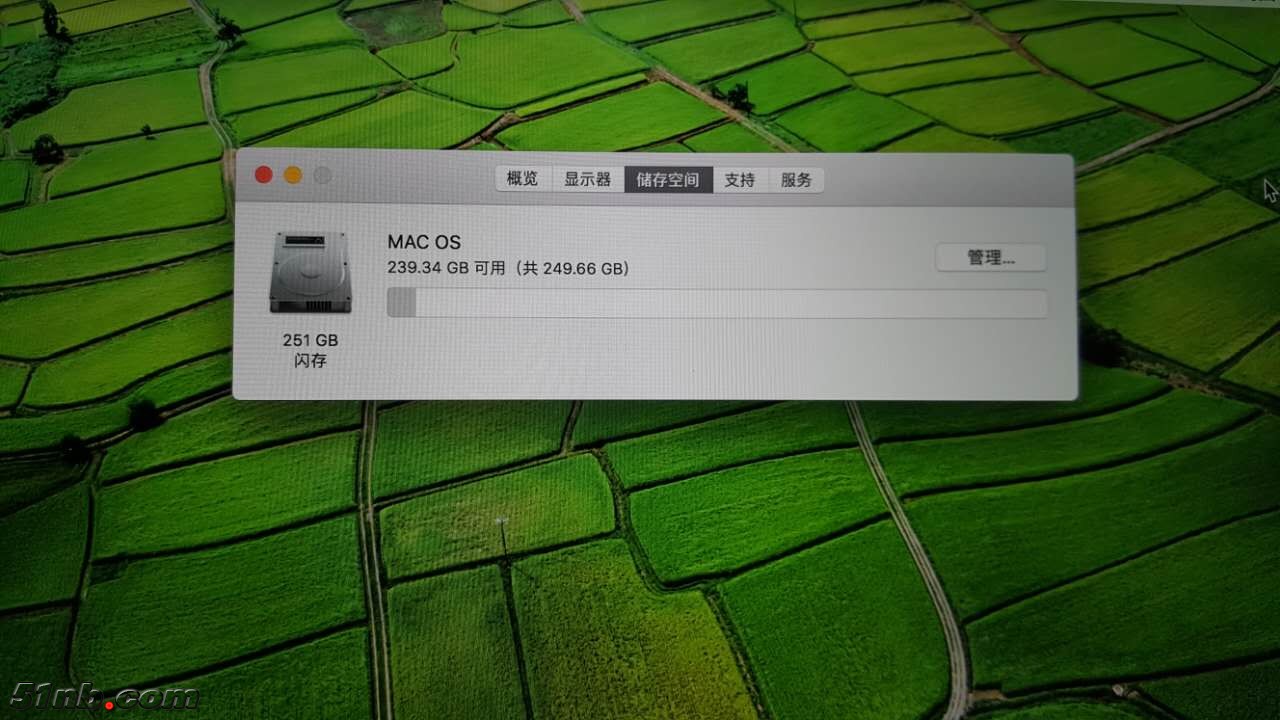
Task: Click the 251 GB label under disk icon
Action: point(310,340)
